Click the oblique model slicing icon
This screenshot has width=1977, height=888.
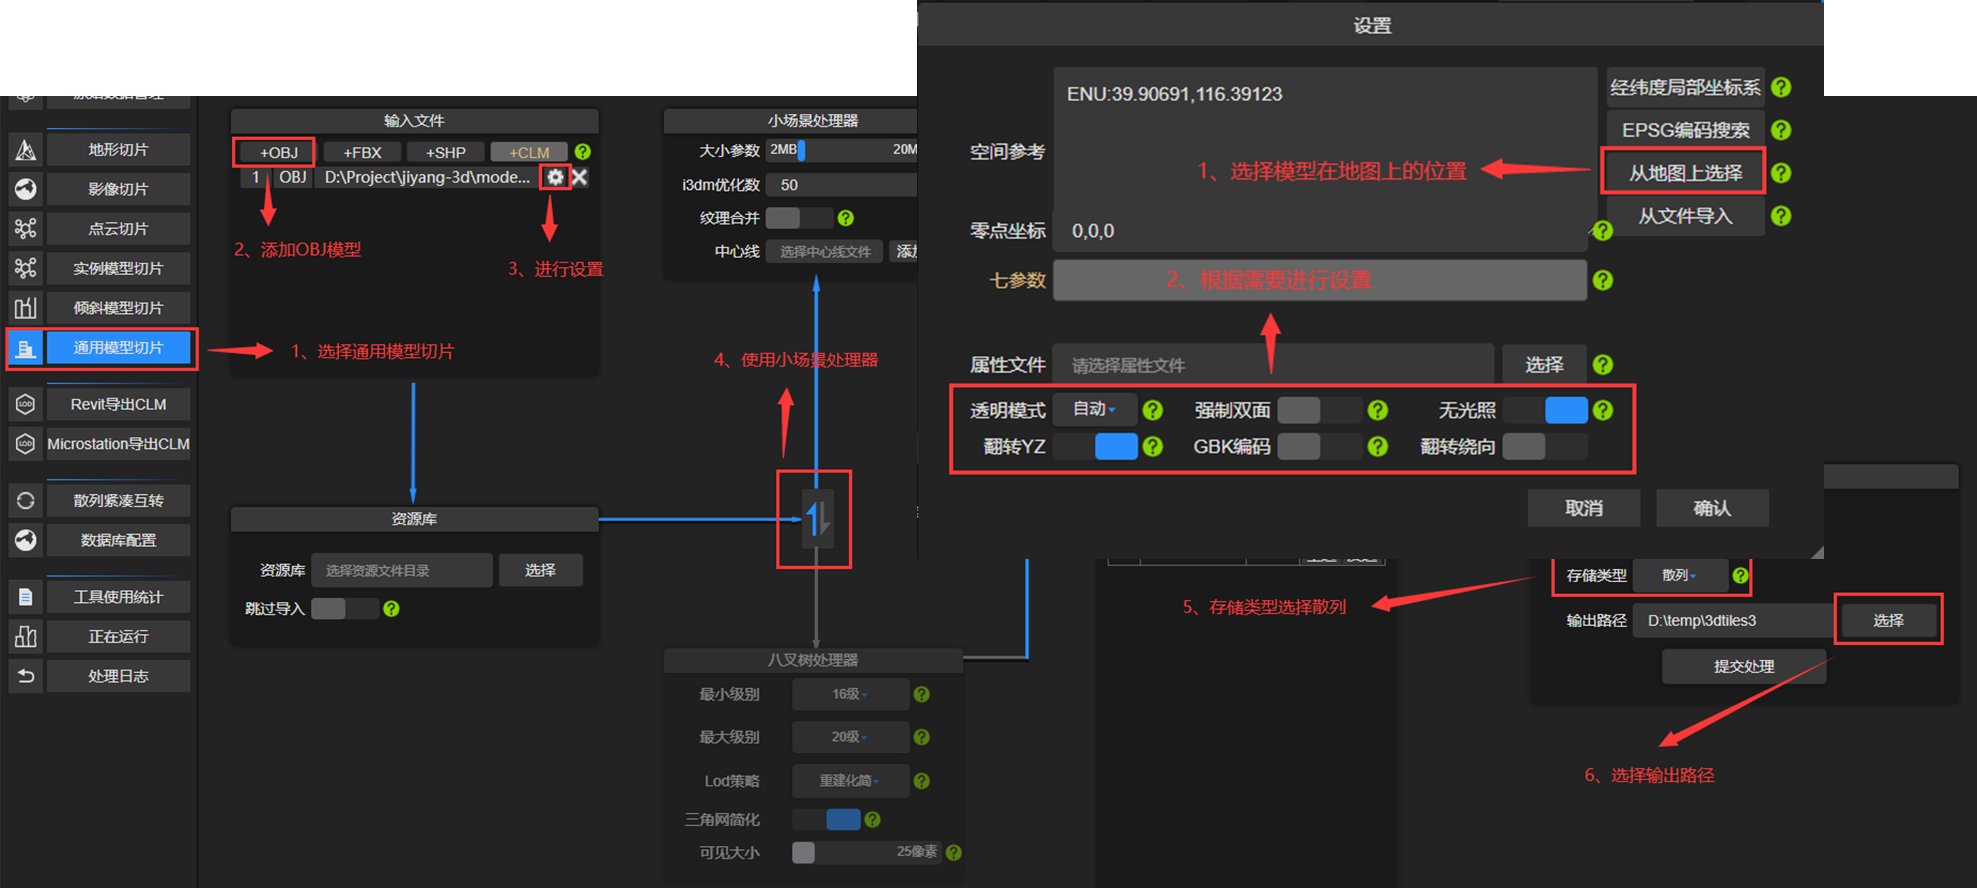26,308
